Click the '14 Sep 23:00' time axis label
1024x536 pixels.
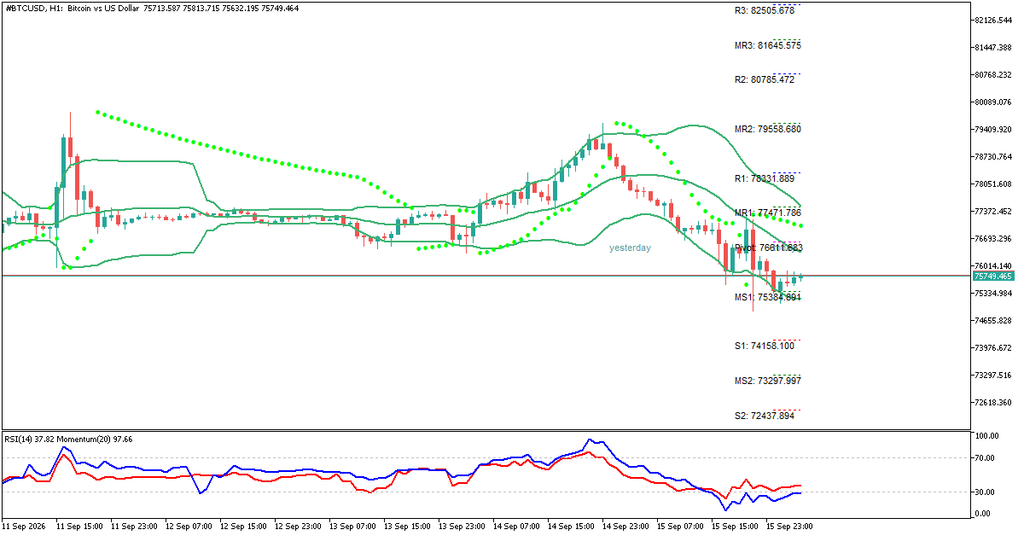(x=627, y=526)
